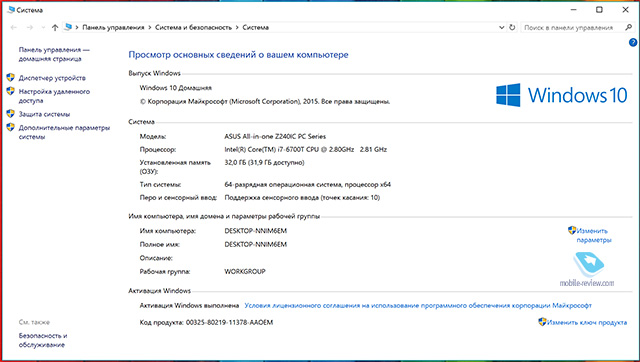Click shield icon beside 'Дополнительные параметры системы'
Screen dimensions: 640x362
[x=11, y=127]
